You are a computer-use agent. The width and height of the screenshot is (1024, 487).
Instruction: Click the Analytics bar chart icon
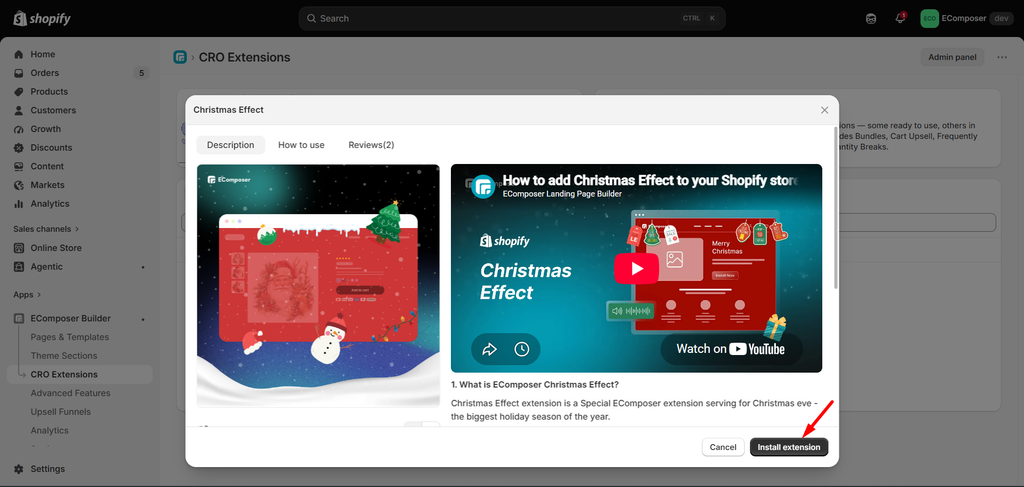[x=19, y=204]
